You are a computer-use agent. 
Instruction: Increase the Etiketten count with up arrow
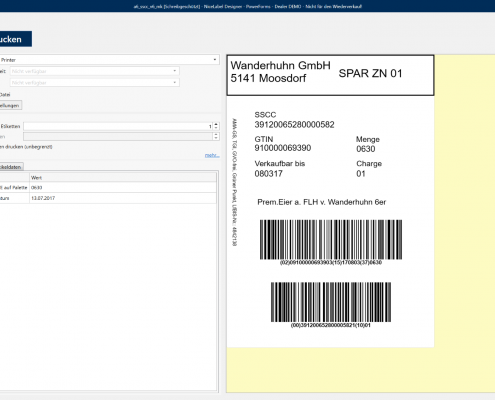[x=216, y=124]
